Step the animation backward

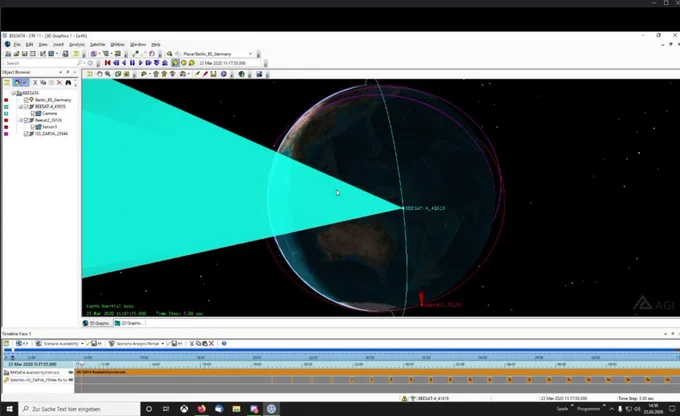(116, 63)
